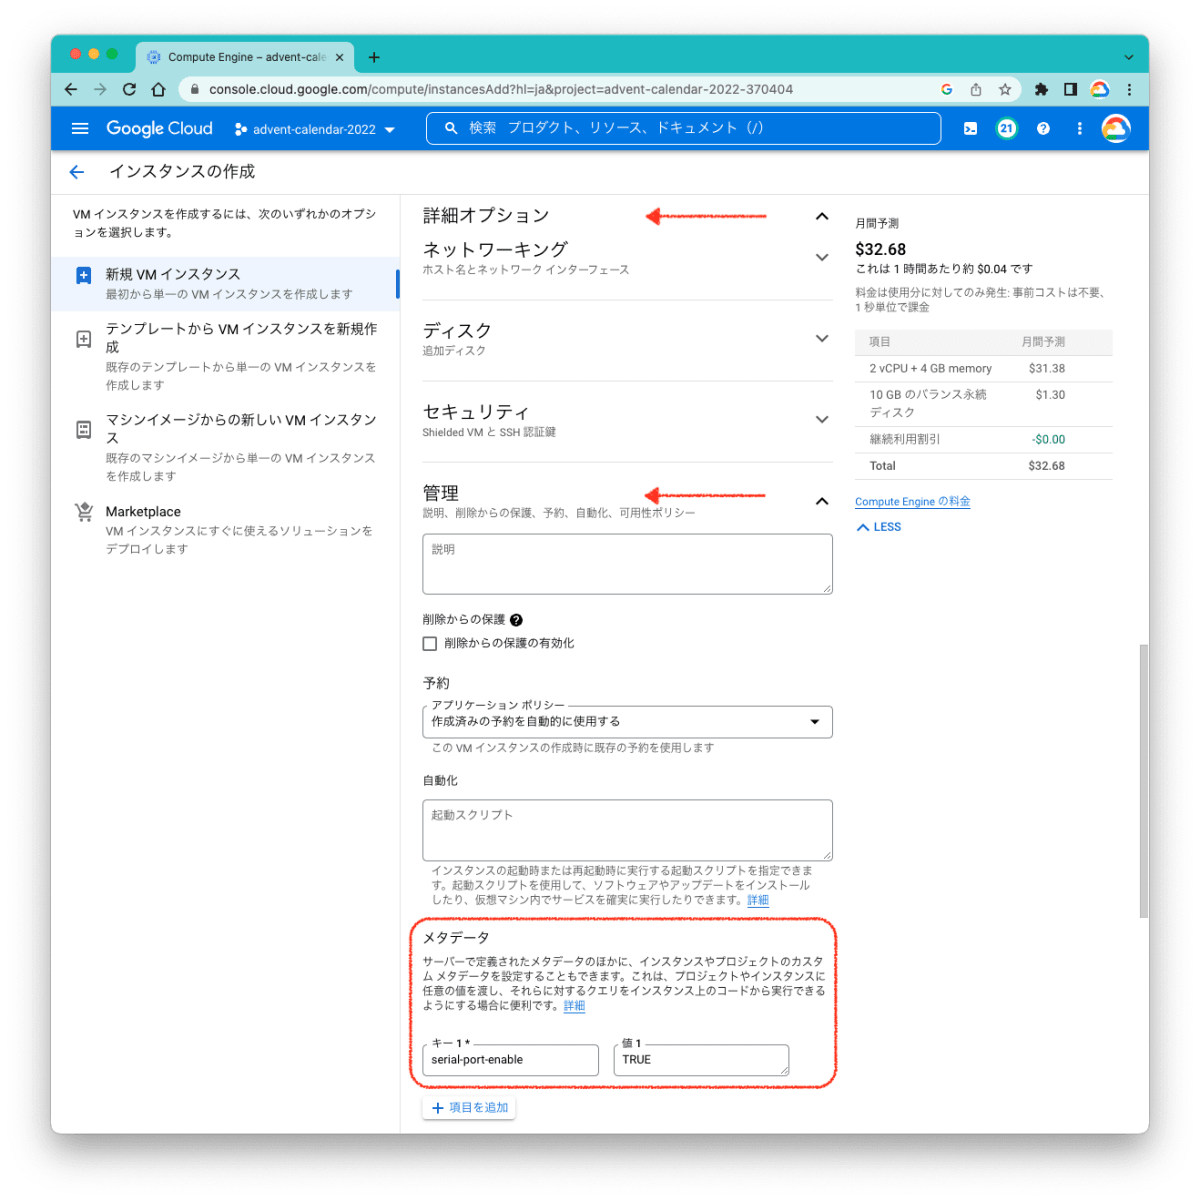Expand the ネットワーキング section

[x=822, y=257]
